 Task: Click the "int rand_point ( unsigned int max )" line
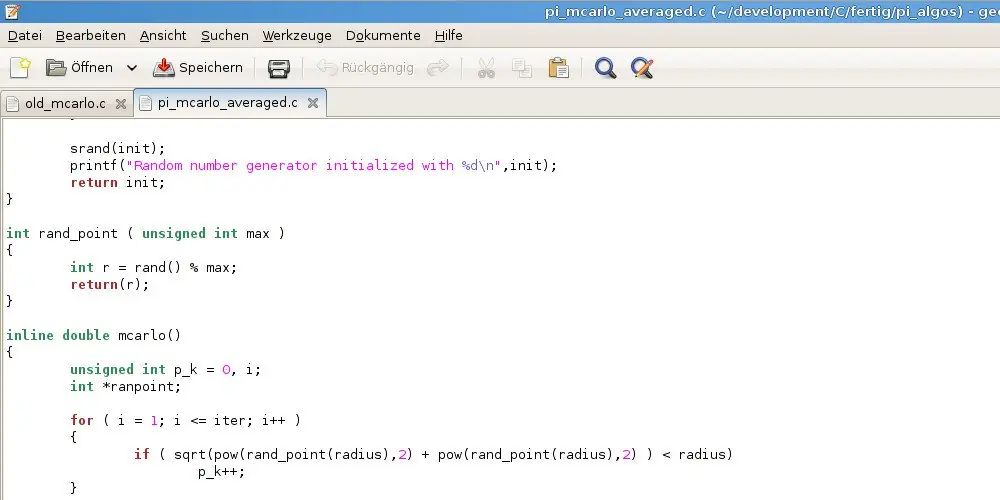coord(145,233)
